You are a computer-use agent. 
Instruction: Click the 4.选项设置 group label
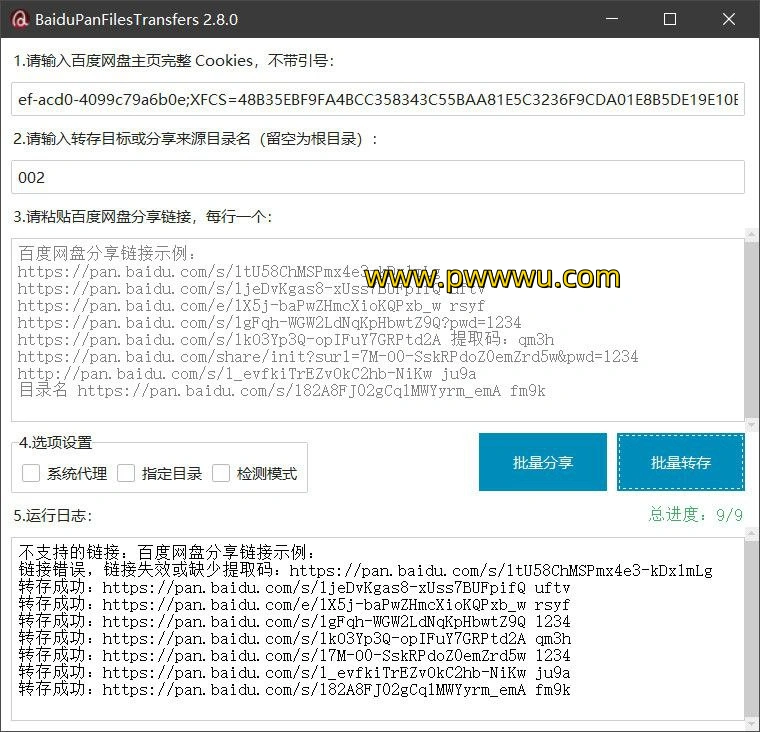55,443
